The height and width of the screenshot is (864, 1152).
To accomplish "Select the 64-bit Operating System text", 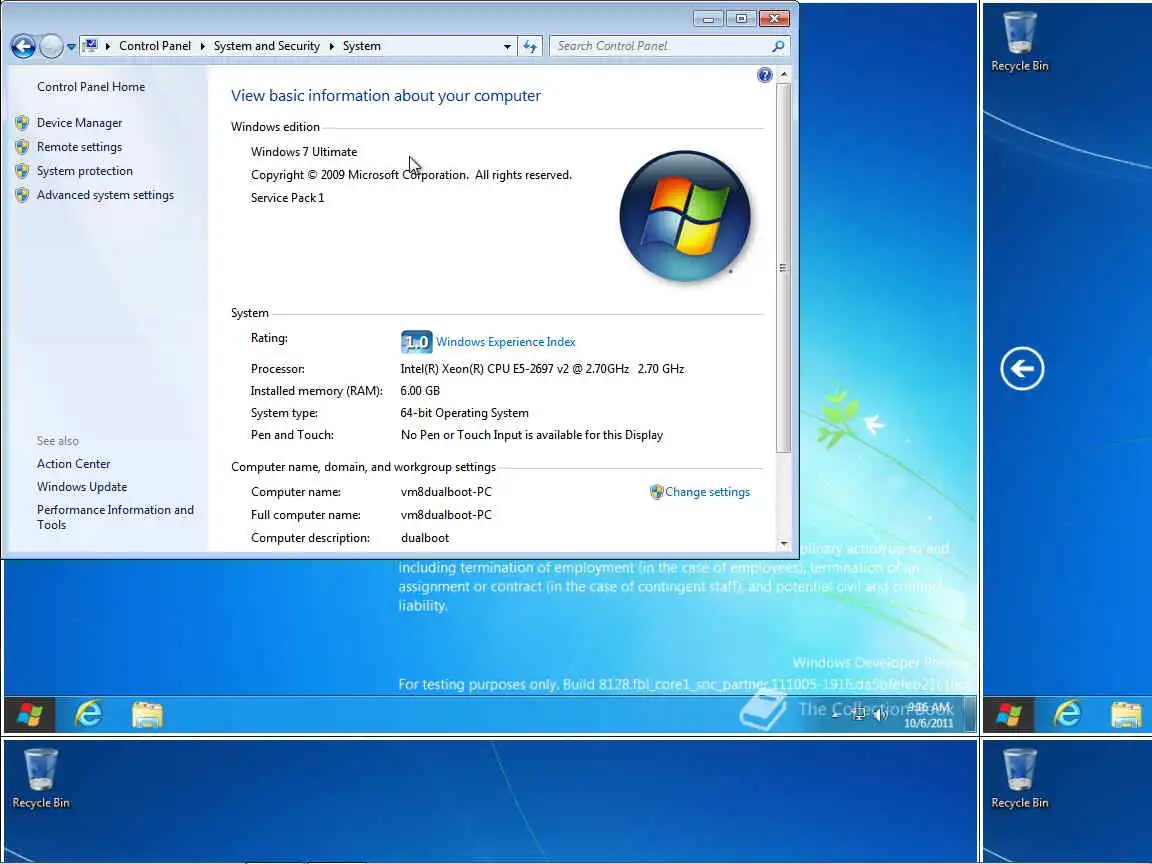I will point(464,413).
